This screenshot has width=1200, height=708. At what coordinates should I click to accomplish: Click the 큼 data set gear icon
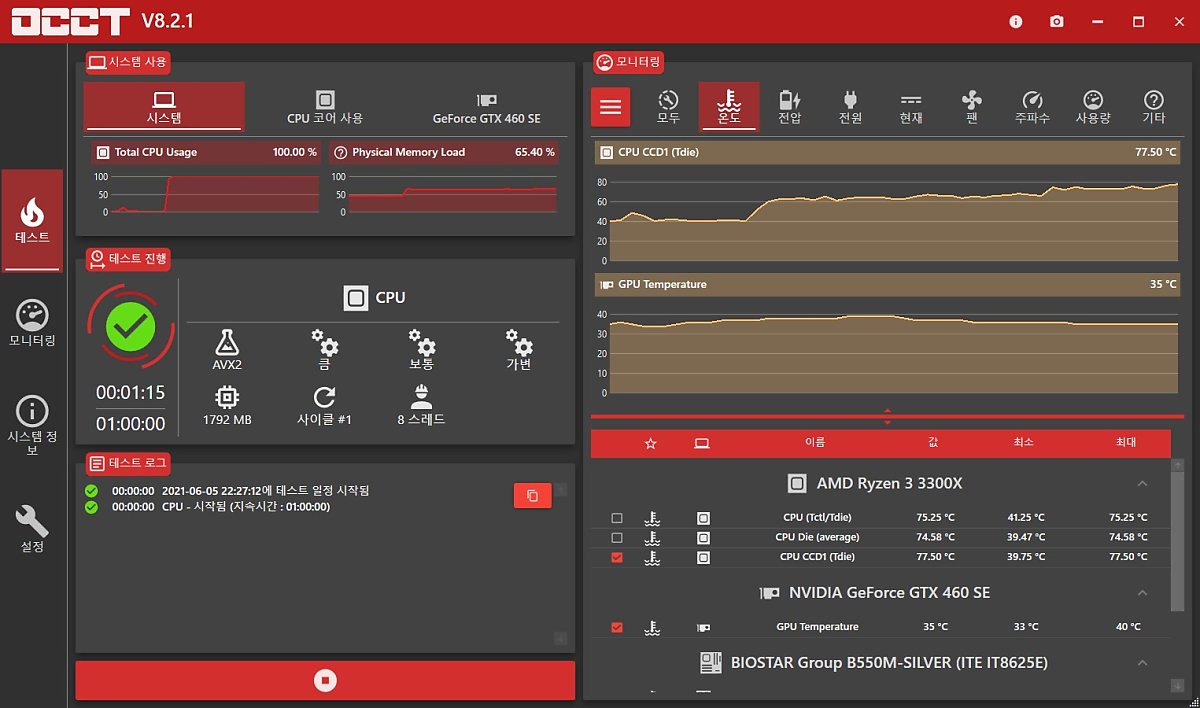(324, 343)
